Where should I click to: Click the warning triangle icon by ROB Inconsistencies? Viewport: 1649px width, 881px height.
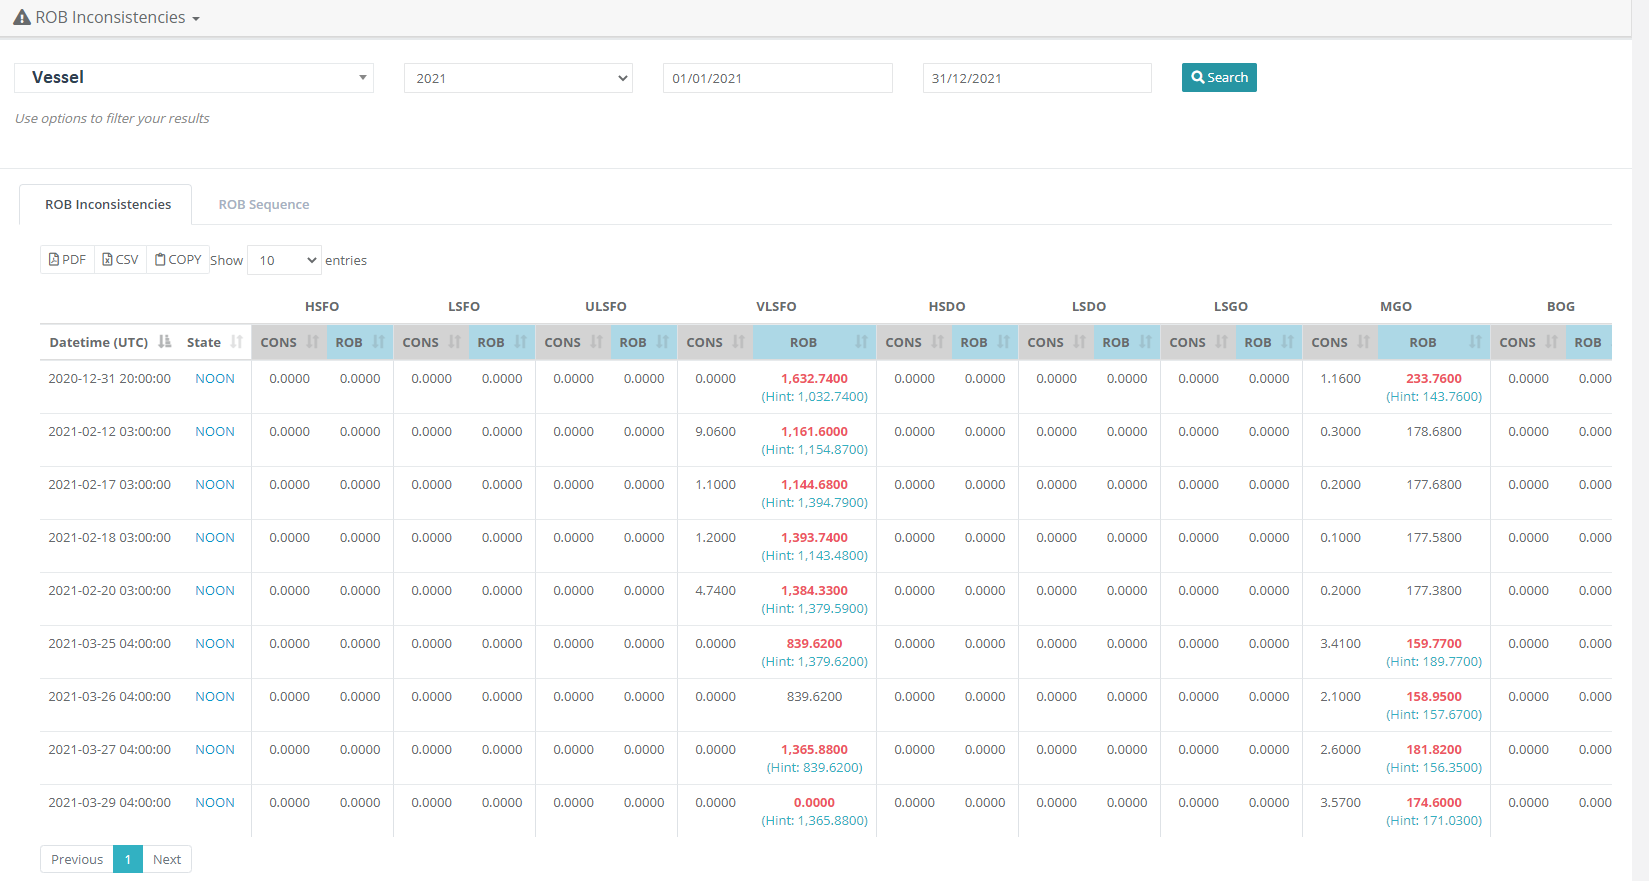click(22, 17)
